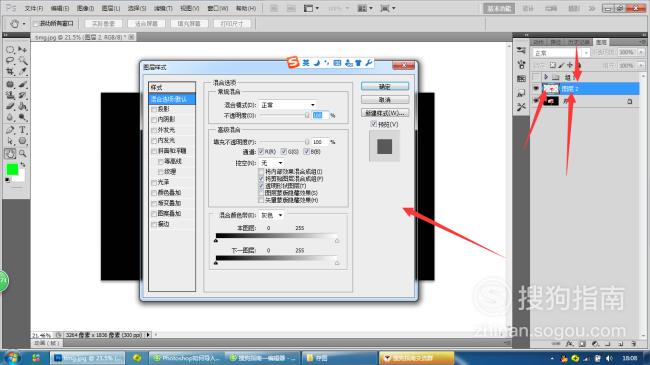Toggle the R channel checkbox
Screen dimensions: 650x365
261,152
